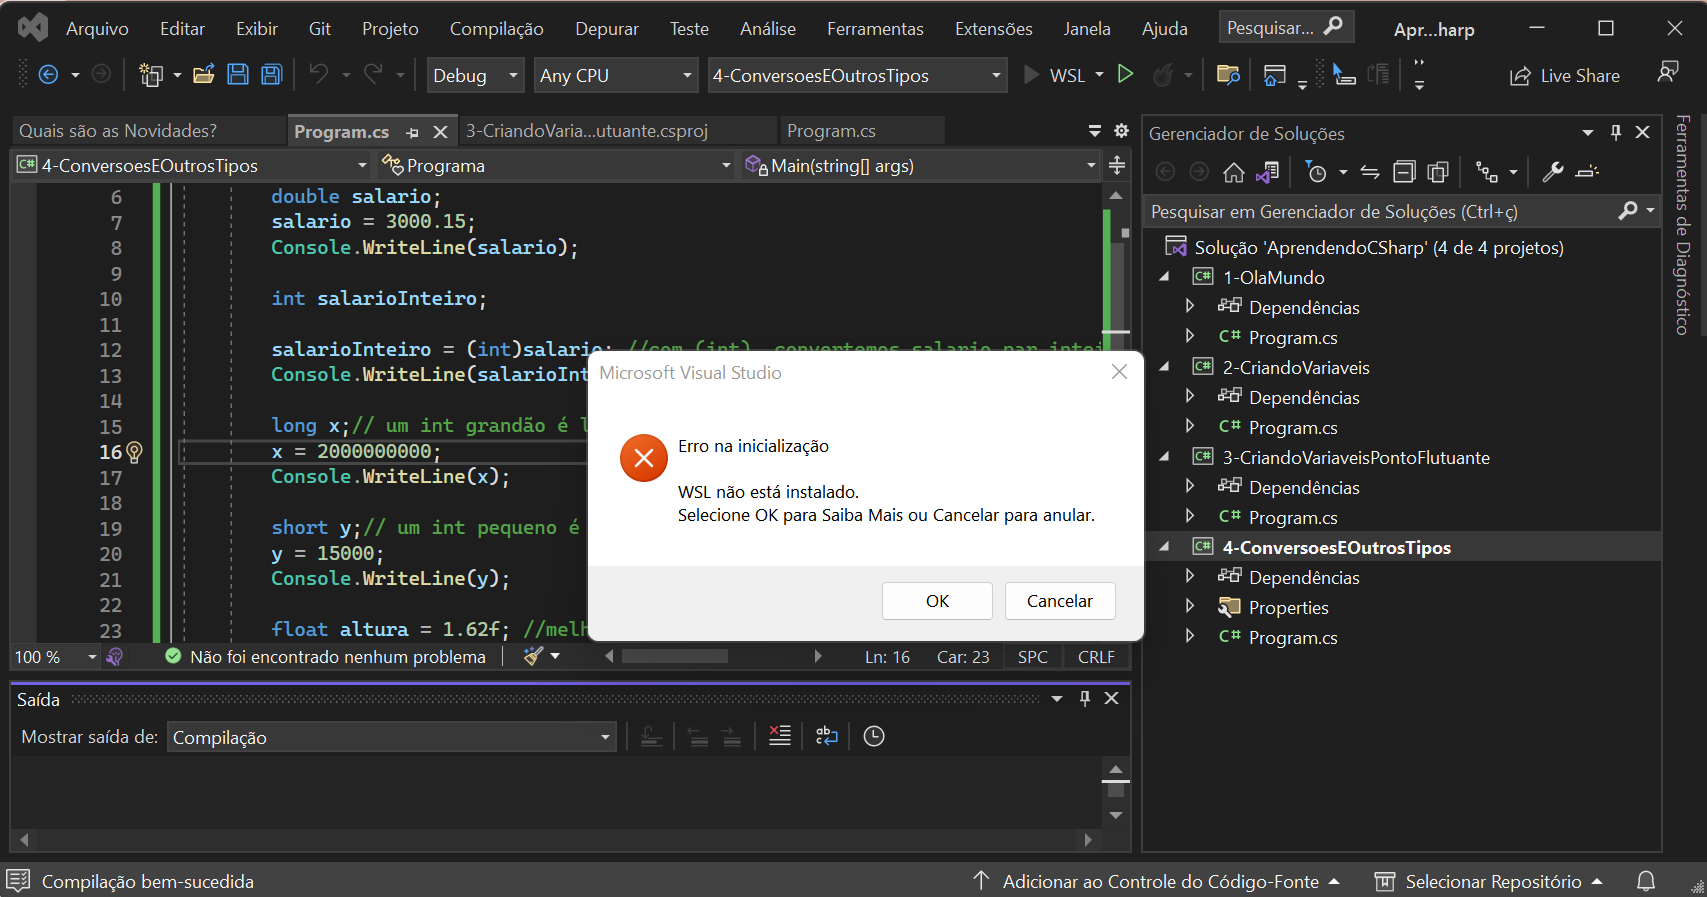Collapse the 1-OlaMundo project node
The width and height of the screenshot is (1707, 897).
tap(1164, 277)
